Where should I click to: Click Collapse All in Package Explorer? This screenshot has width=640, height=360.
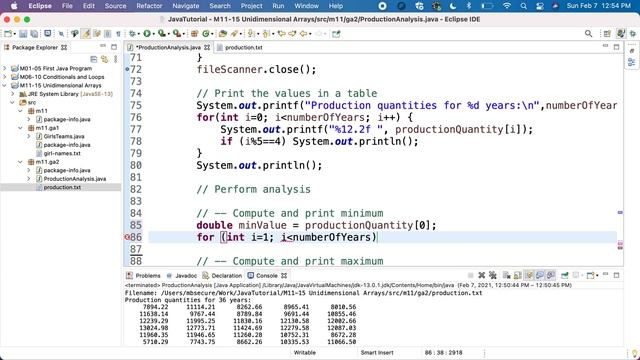coord(93,59)
